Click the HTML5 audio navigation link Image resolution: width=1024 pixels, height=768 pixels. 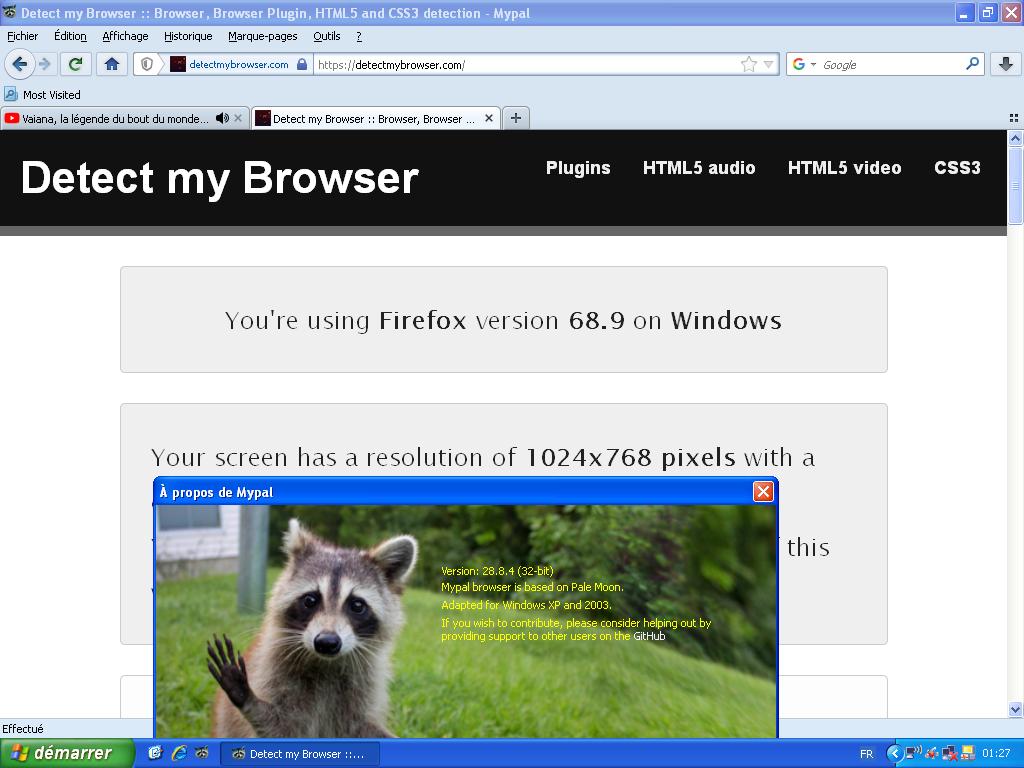click(x=699, y=168)
